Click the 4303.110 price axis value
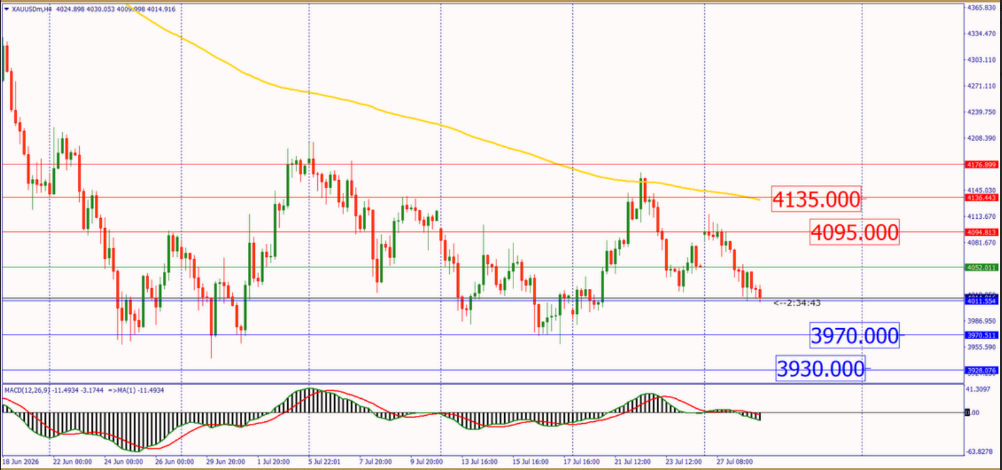This screenshot has width=1002, height=470. 982,59
